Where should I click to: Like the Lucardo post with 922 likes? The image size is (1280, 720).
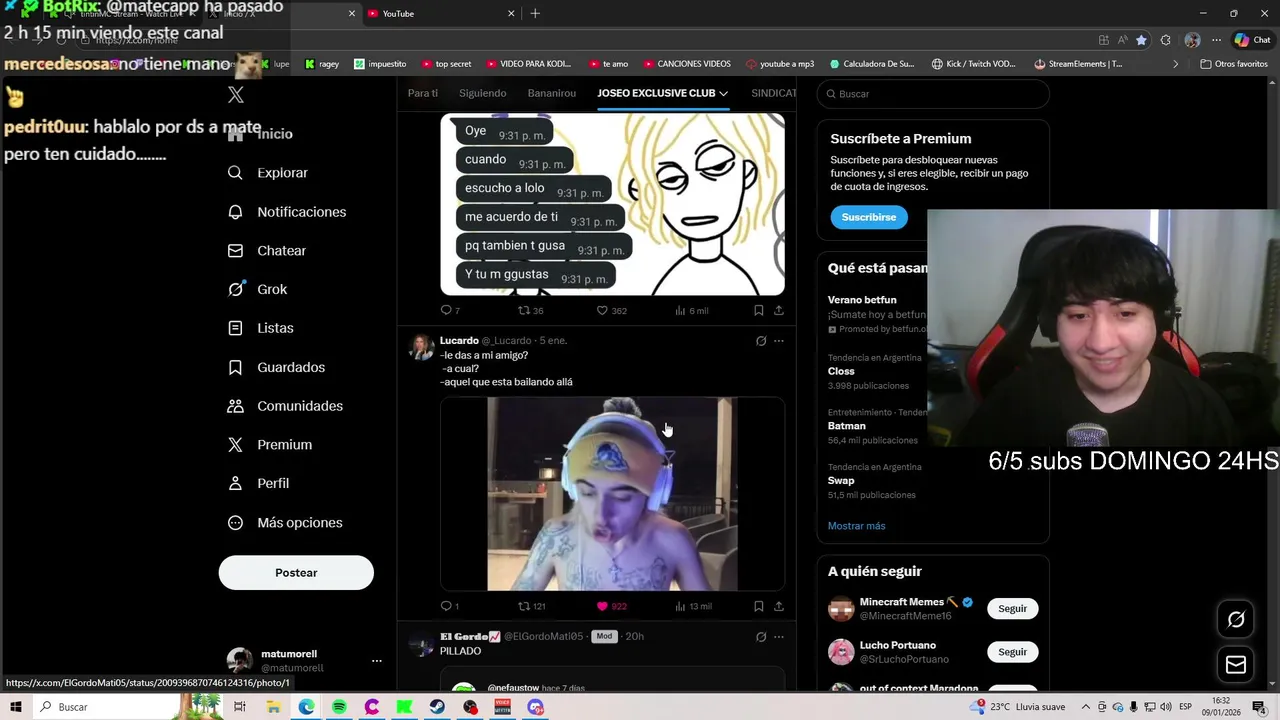[x=611, y=606]
